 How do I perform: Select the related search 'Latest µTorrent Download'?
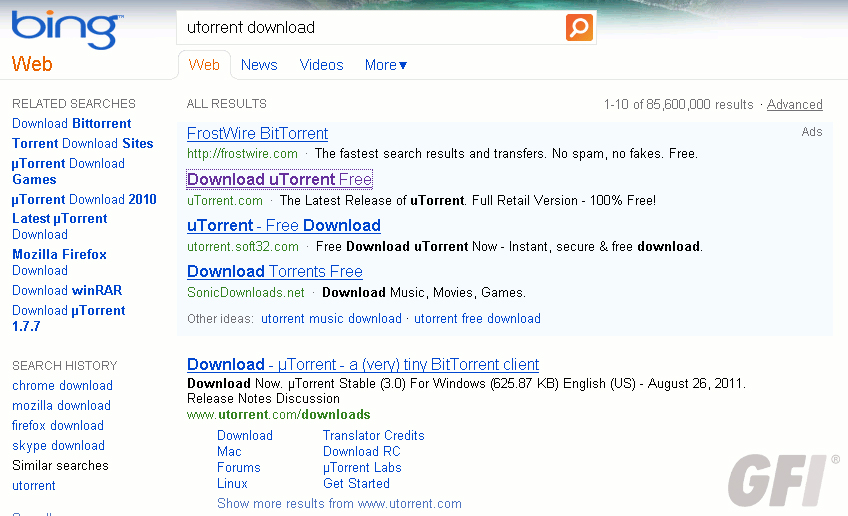pos(59,227)
